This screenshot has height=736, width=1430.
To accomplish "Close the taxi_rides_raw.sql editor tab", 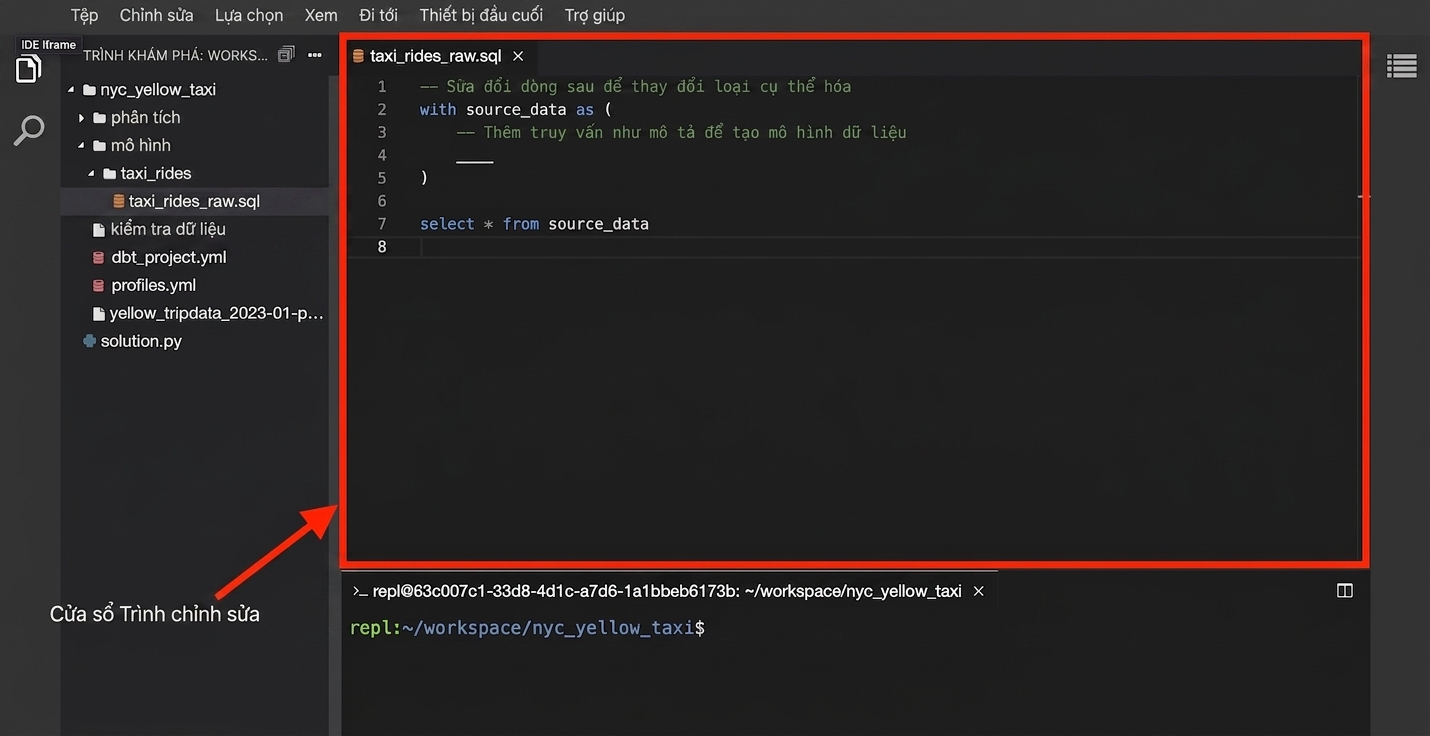I will tap(518, 56).
